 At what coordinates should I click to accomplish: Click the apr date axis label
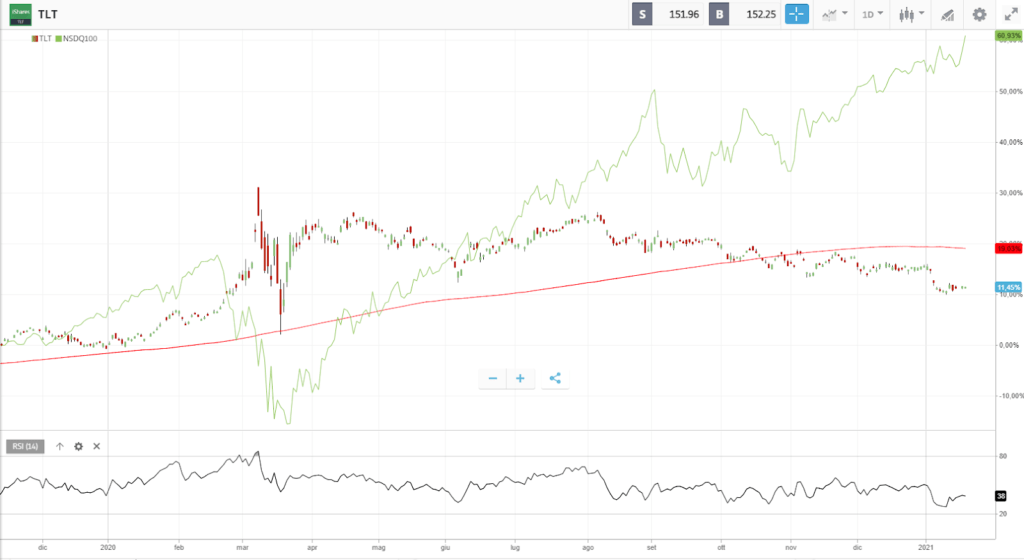point(312,548)
